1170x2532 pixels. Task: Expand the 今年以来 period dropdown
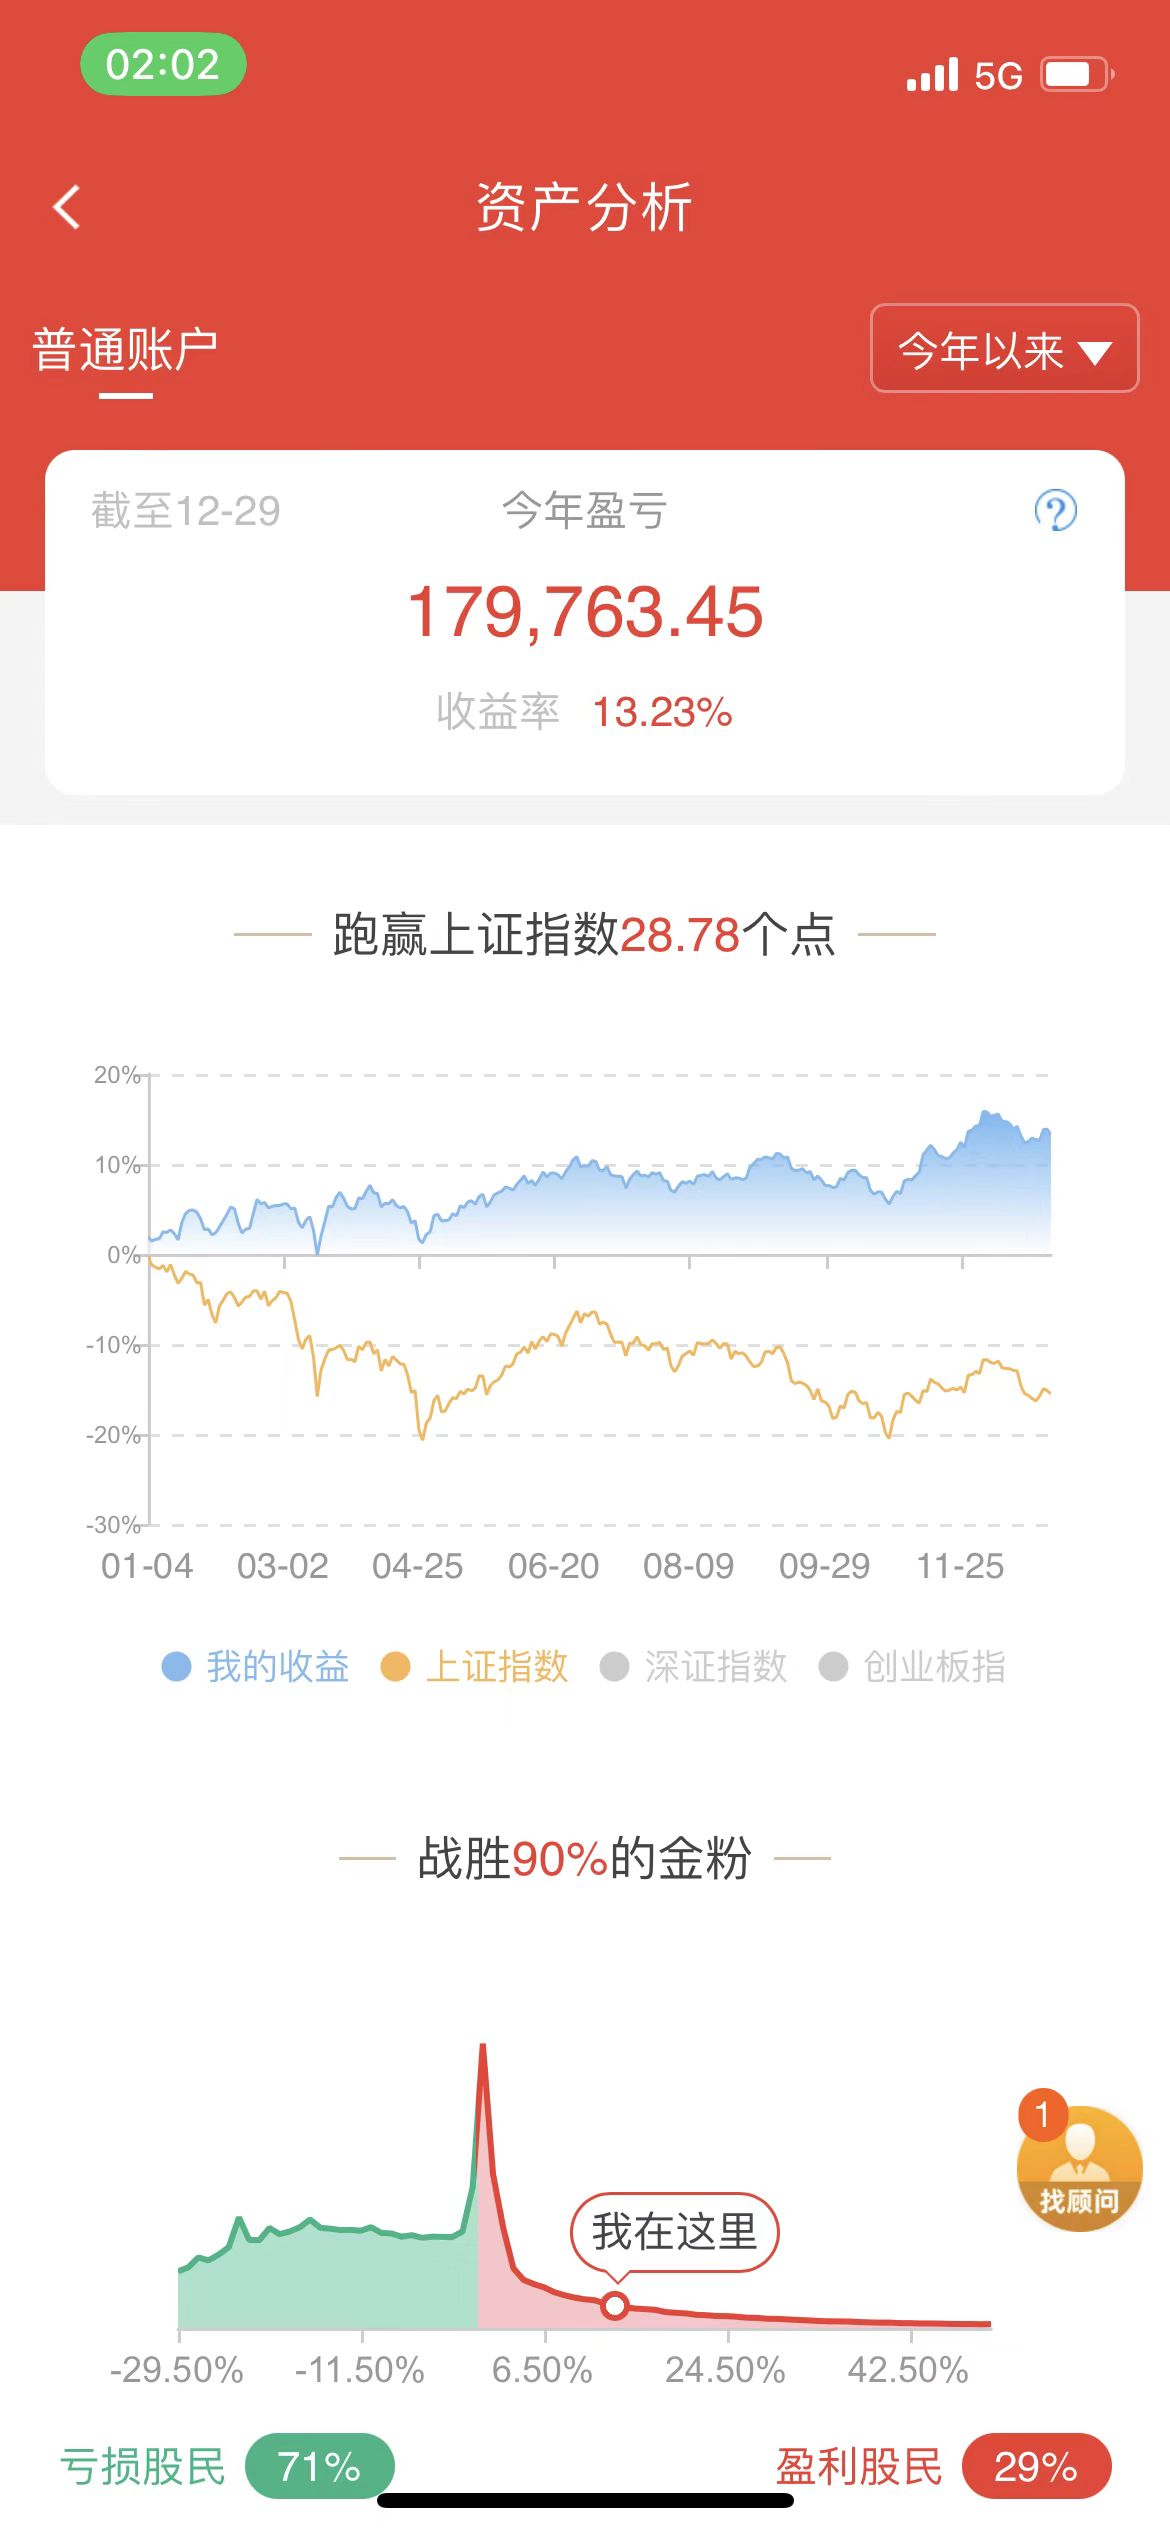1004,348
